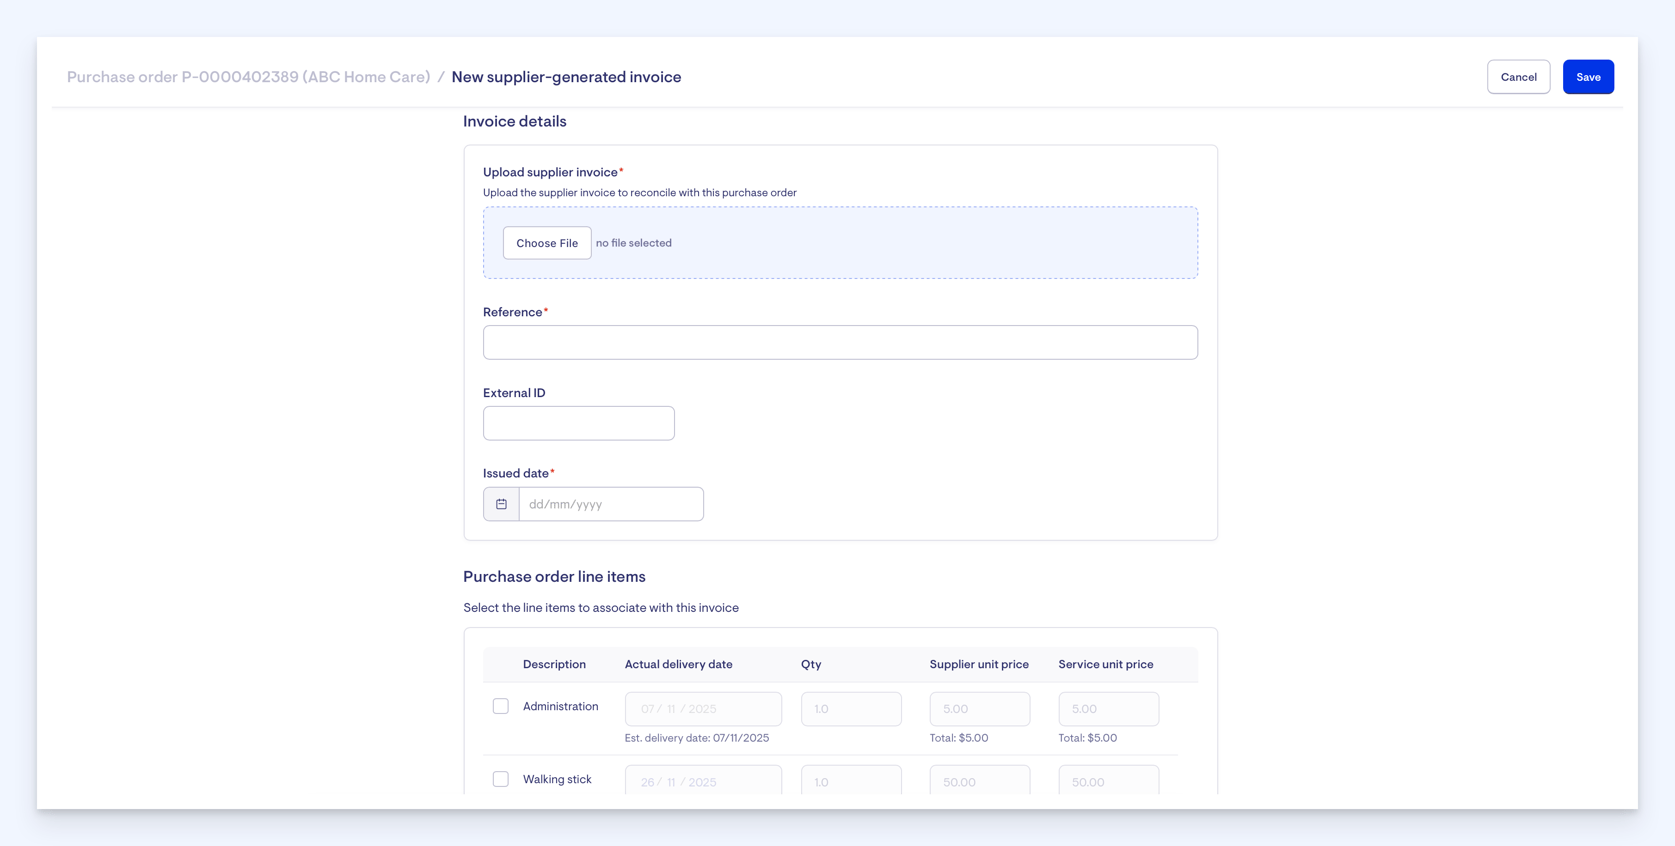Viewport: 1675px width, 846px height.
Task: Open the Purchase order P-0000402389 breadcrumb
Action: [249, 77]
